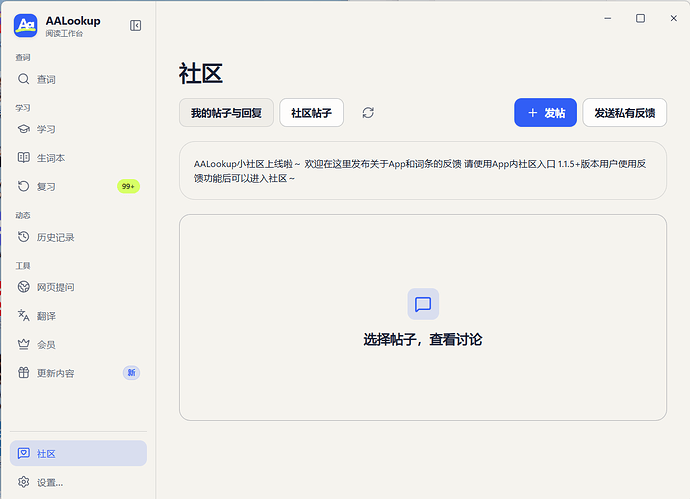
Task: Minimize the AALookup window
Action: pos(608,18)
